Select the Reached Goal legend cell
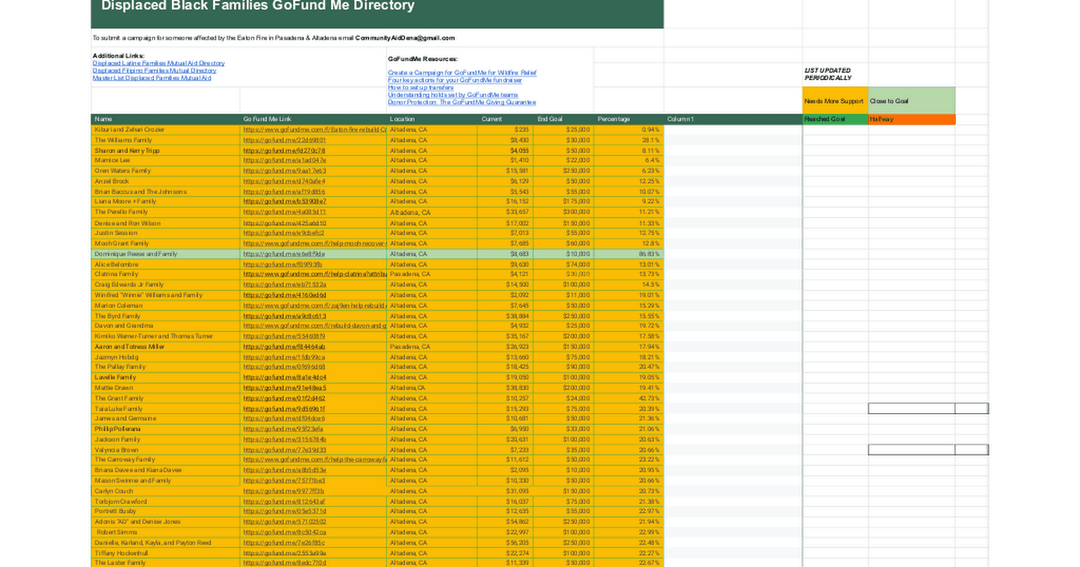1080x567 pixels. [835, 119]
